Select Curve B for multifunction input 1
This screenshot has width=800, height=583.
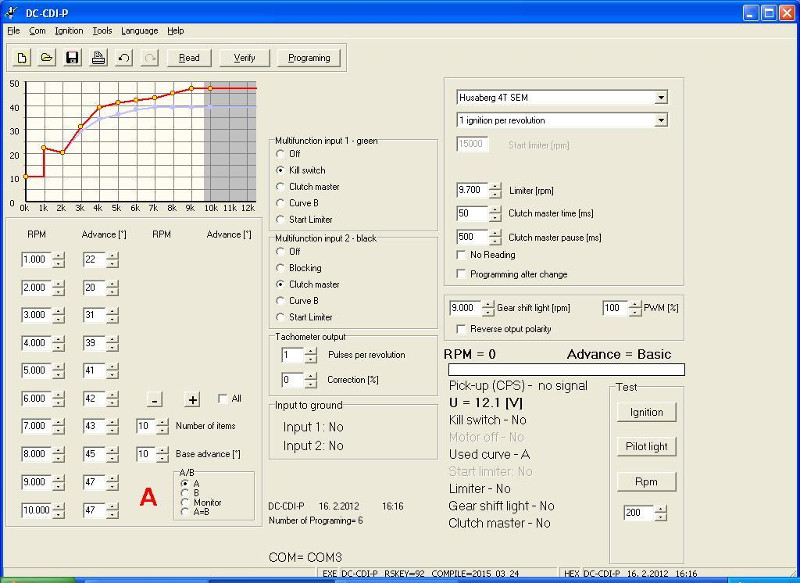[281, 203]
